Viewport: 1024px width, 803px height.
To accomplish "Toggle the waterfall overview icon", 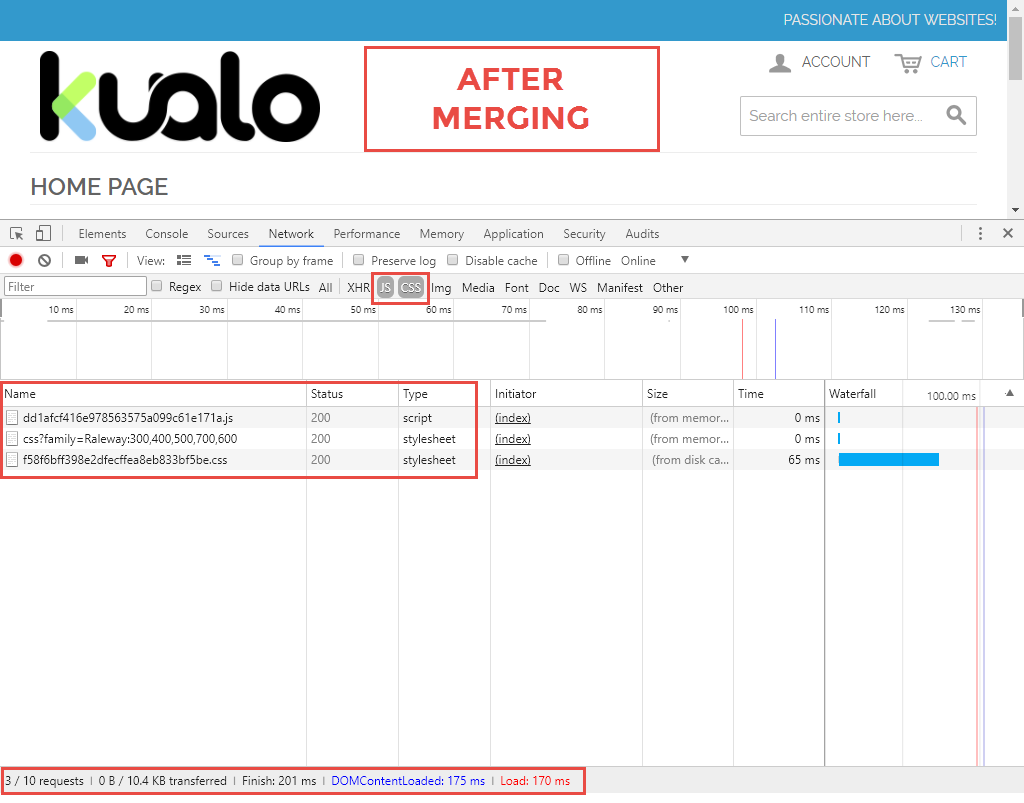I will click(211, 260).
